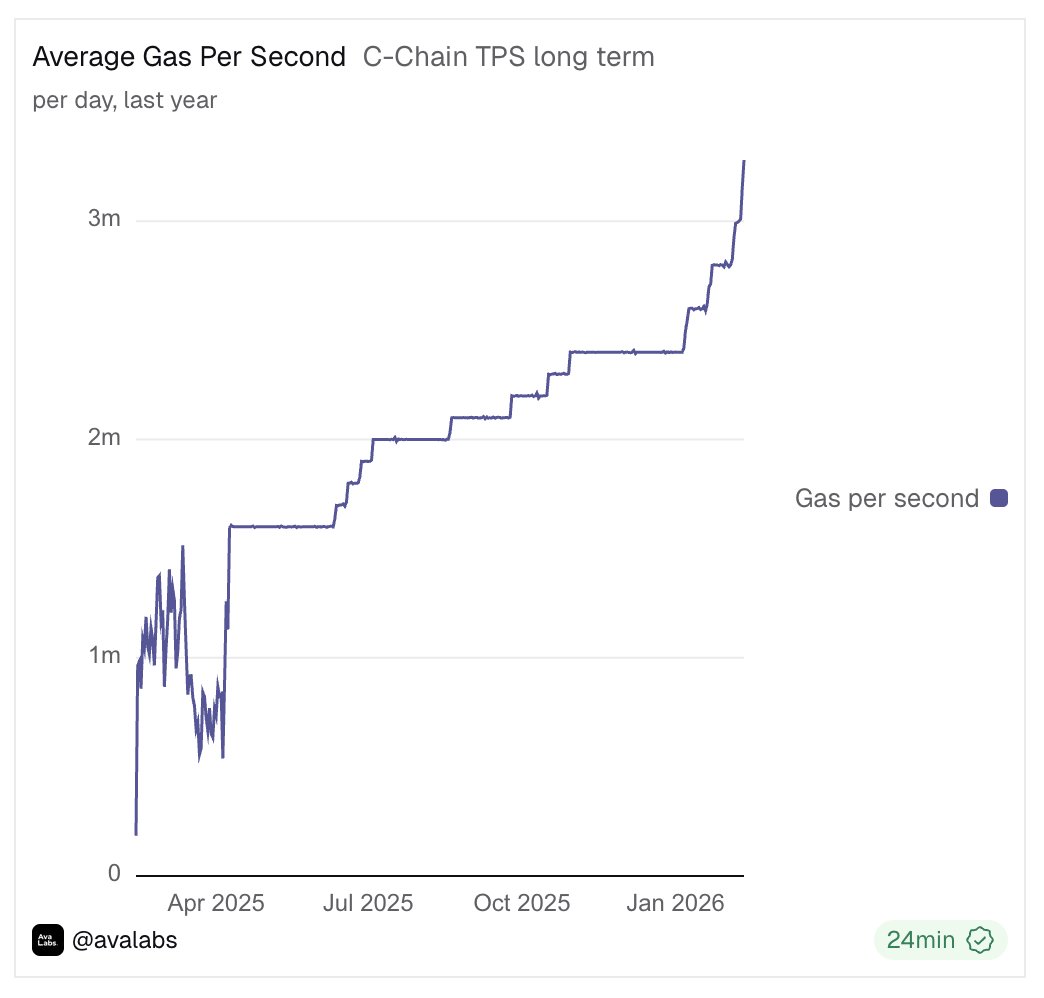Click the line's starting point near zero
Image resolution: width=1044 pixels, height=998 pixels.
click(x=135, y=833)
